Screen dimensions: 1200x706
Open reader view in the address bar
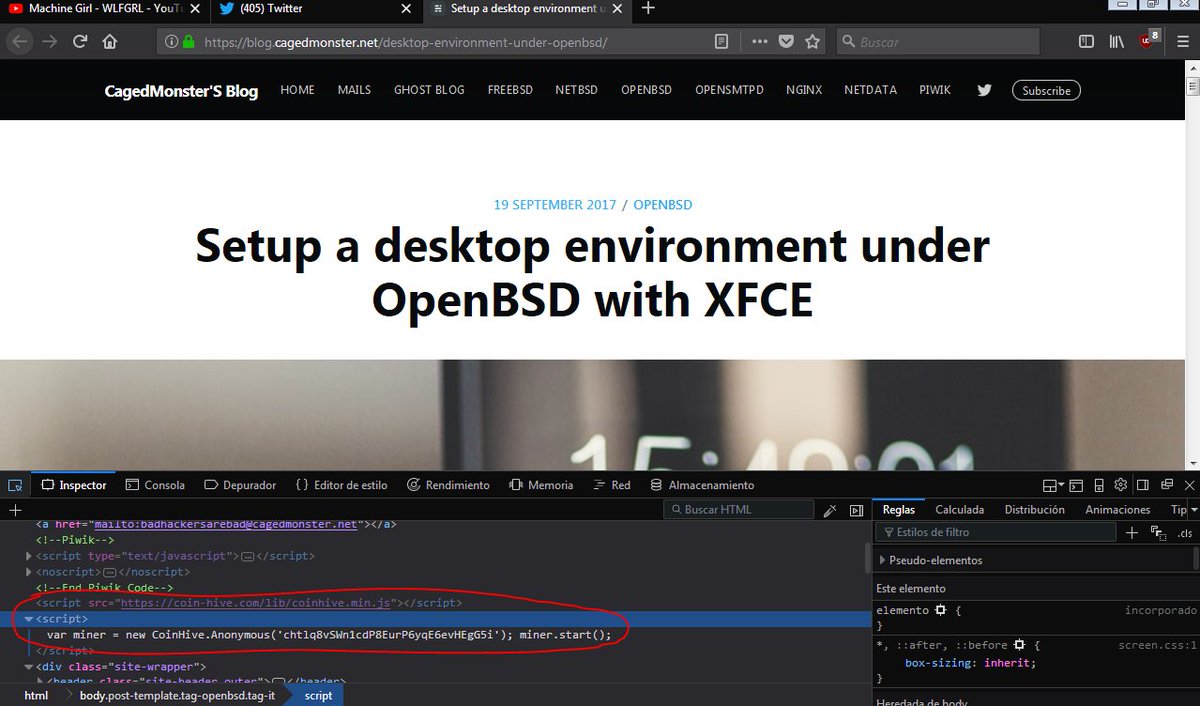[x=721, y=42]
